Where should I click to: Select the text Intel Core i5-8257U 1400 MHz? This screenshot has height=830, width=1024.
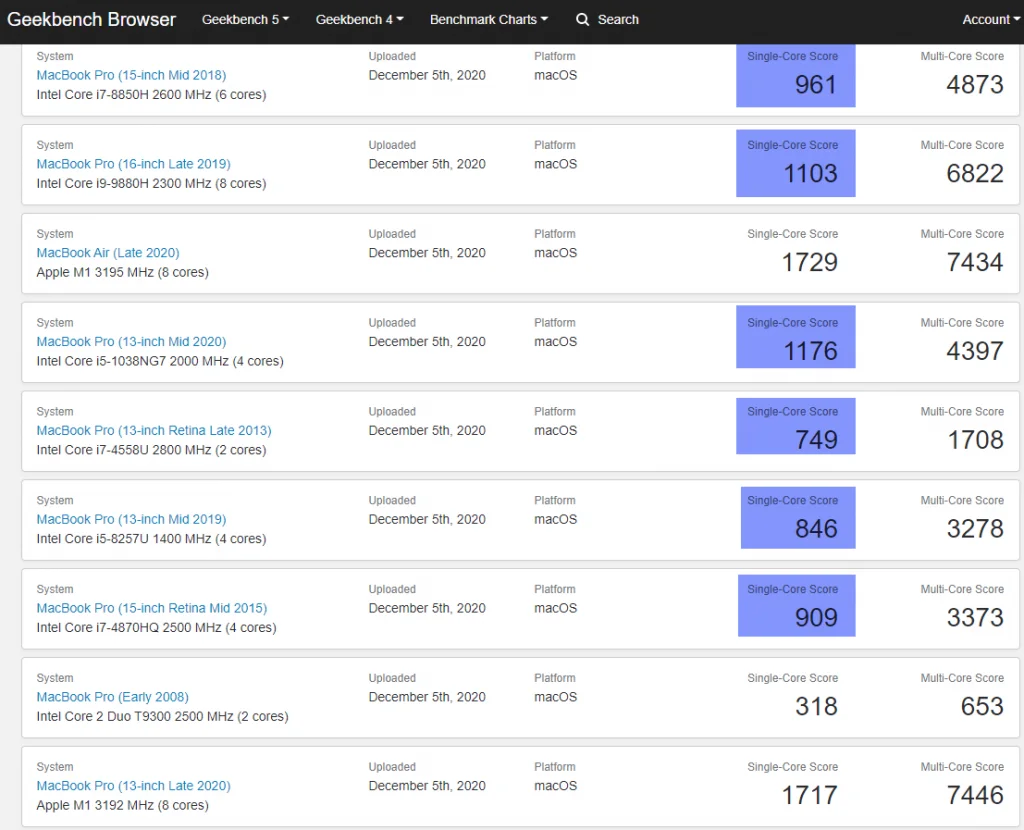(124, 539)
